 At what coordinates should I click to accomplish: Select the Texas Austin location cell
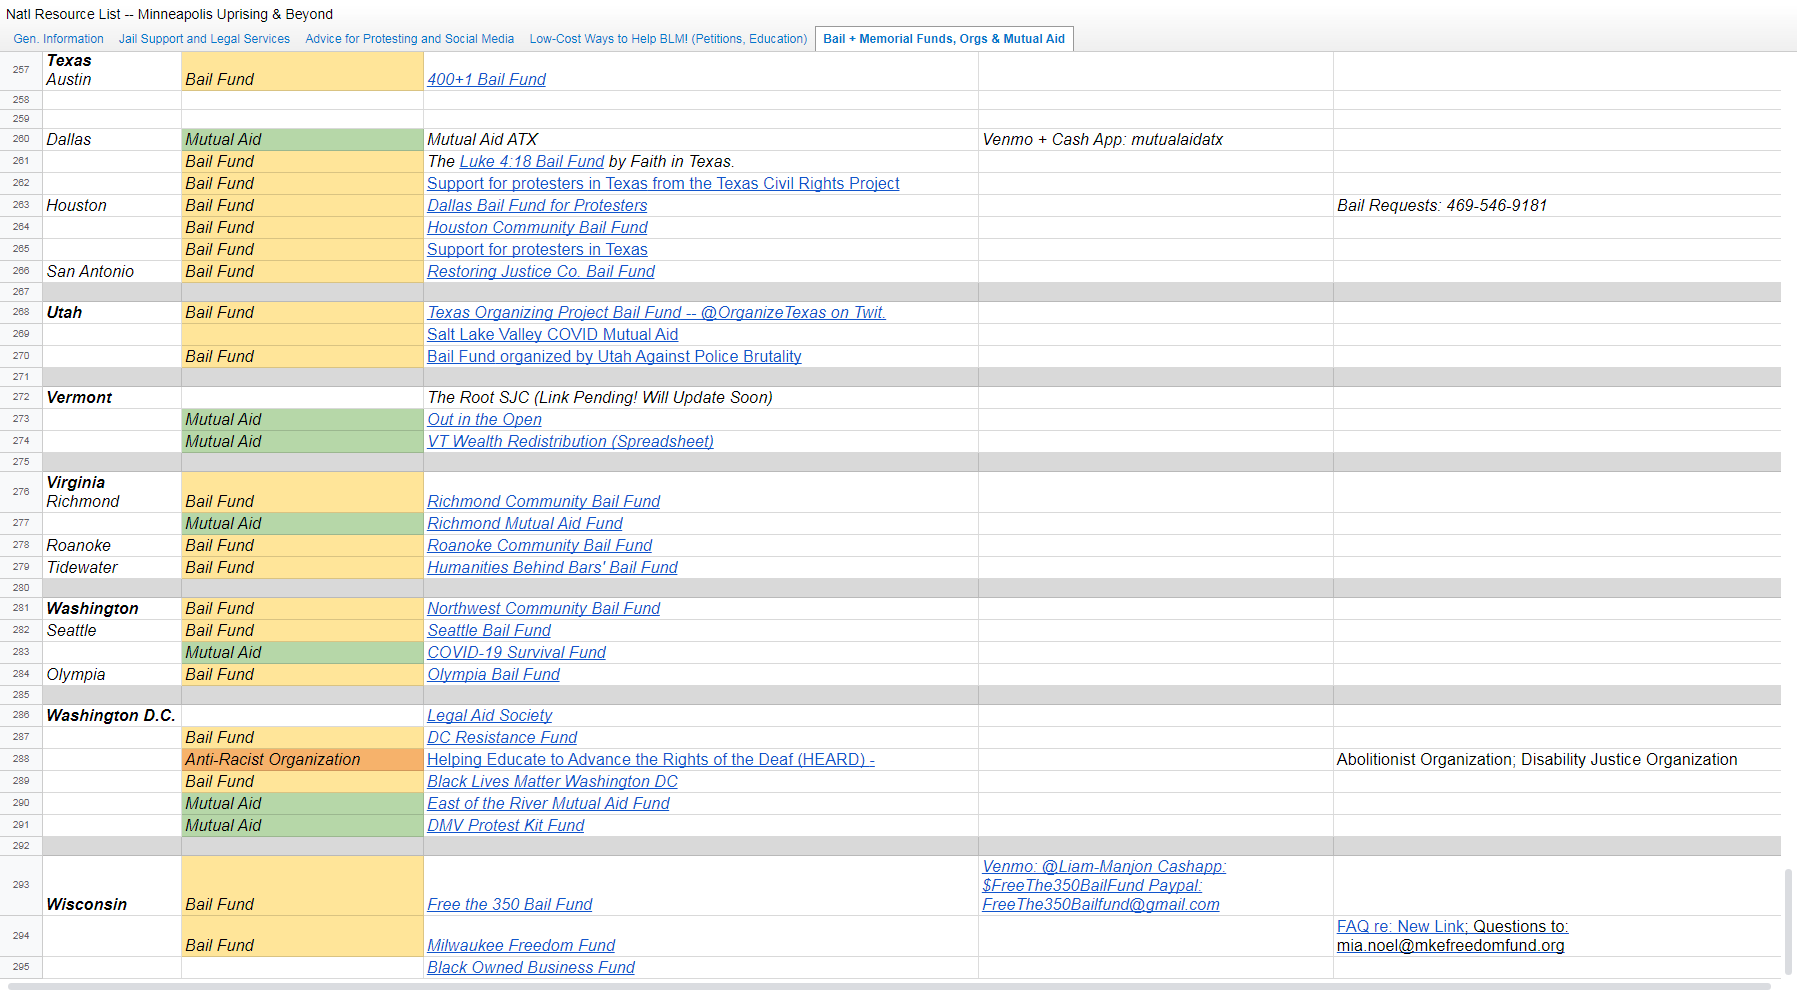coord(112,71)
